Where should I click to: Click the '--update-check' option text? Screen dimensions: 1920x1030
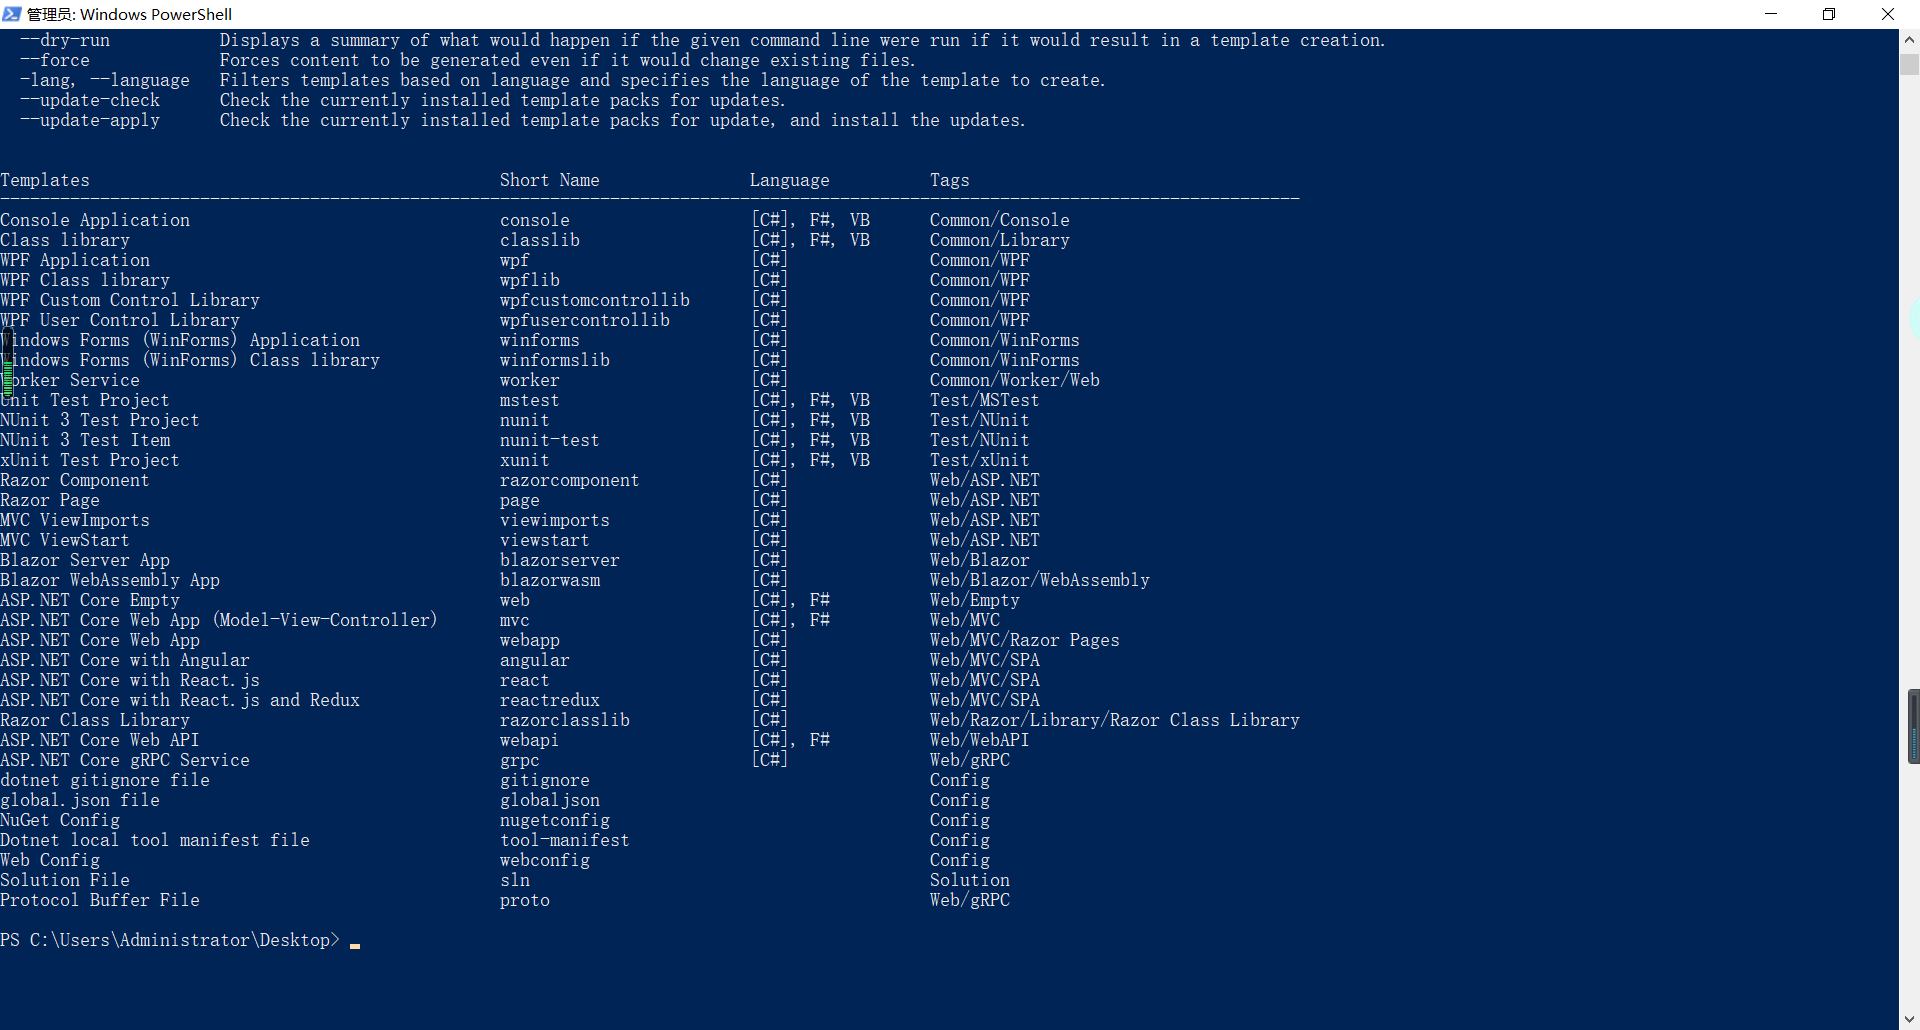click(90, 100)
